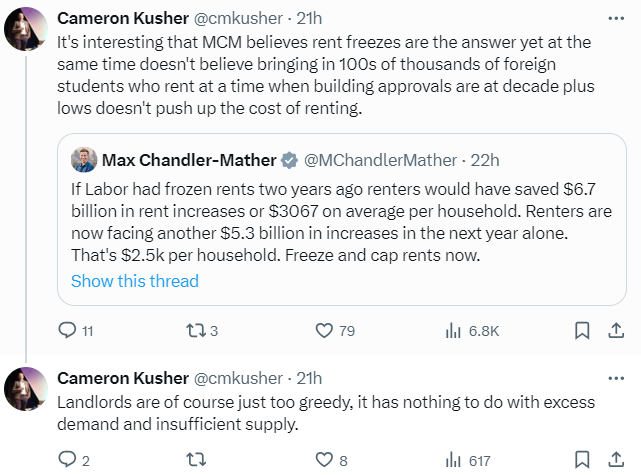Bookmark the first Cameron Kusher tweet
The width and height of the screenshot is (641, 475).
(x=582, y=330)
